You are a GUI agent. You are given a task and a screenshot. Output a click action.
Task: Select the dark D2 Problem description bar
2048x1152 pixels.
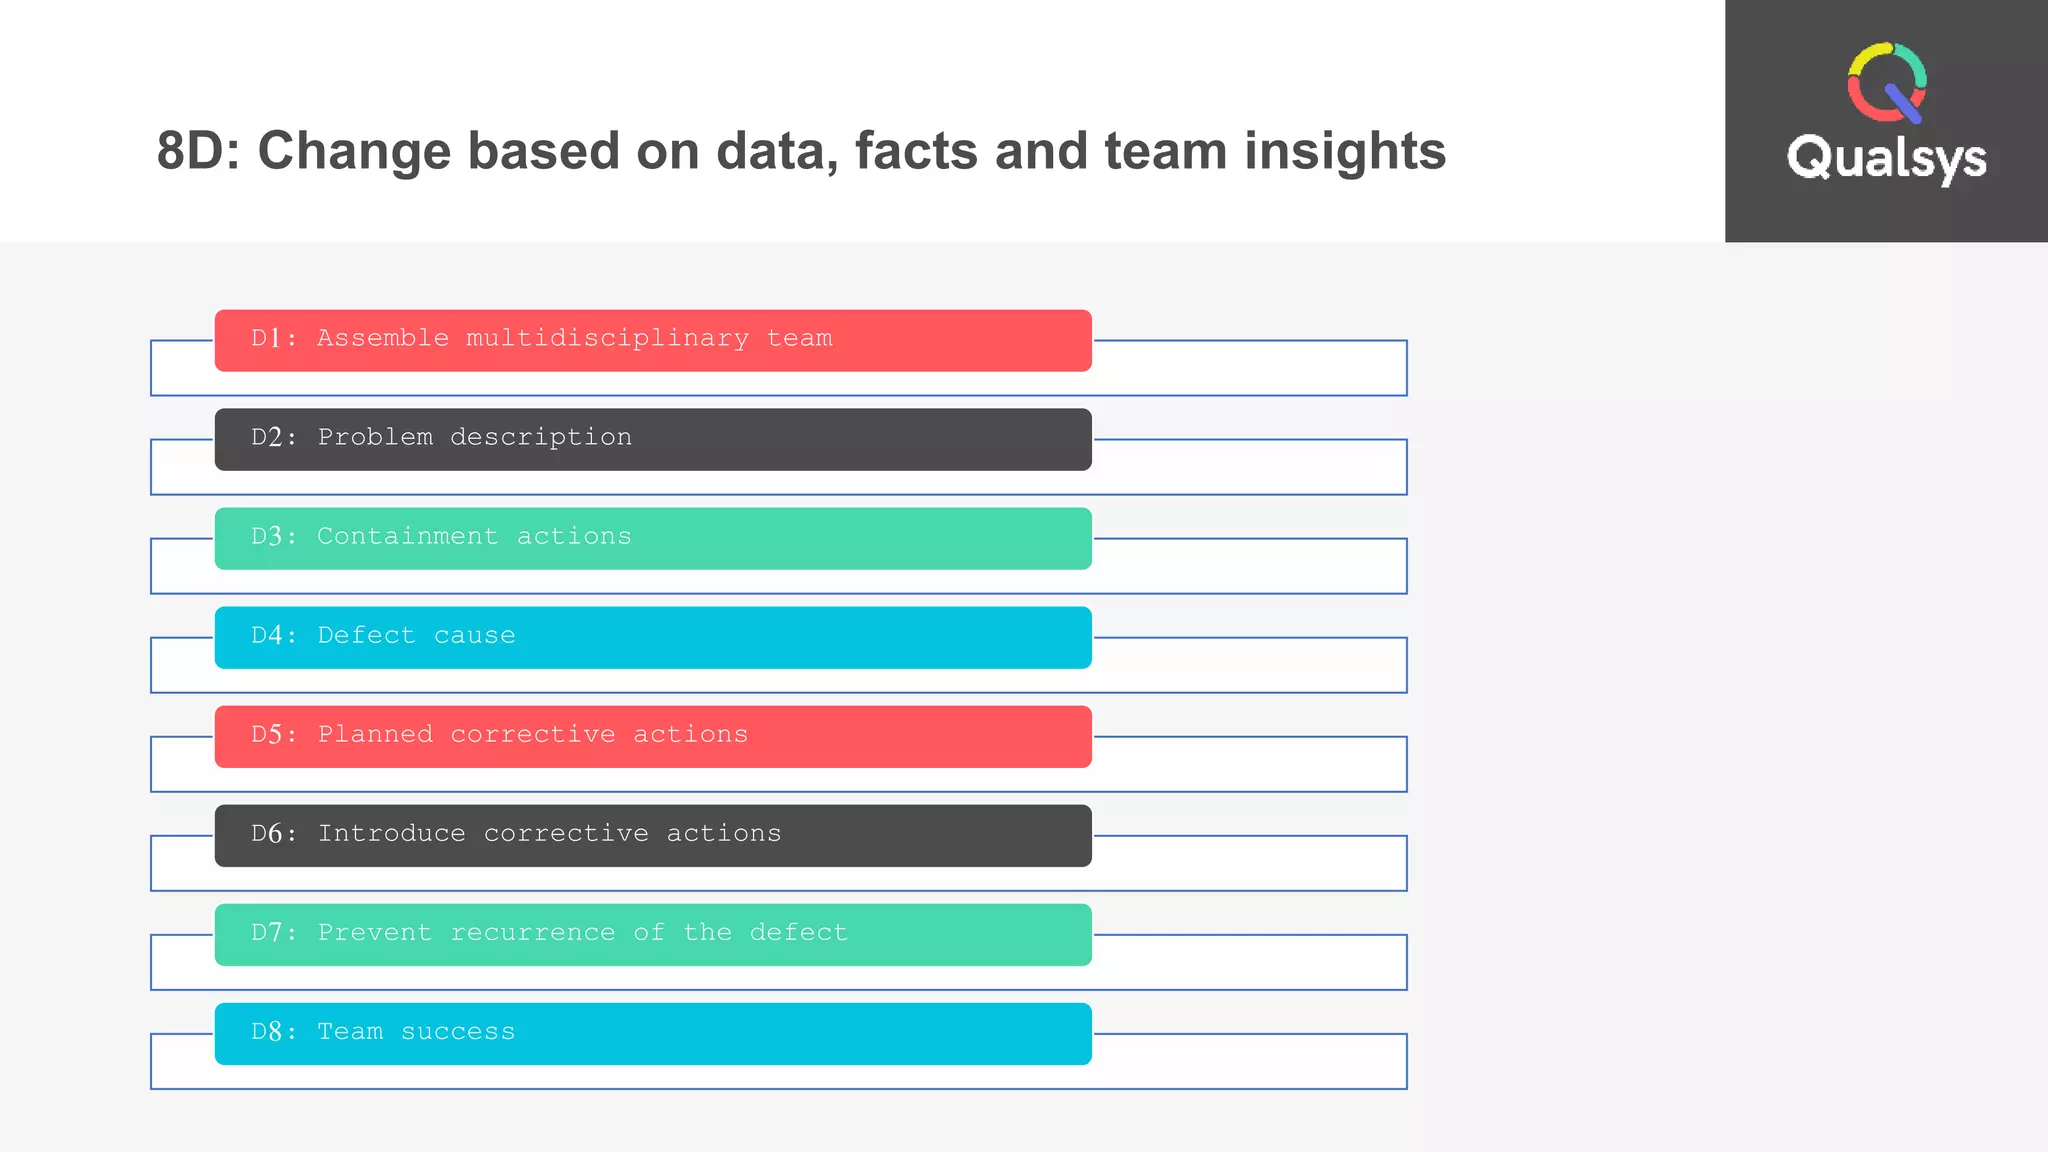653,439
